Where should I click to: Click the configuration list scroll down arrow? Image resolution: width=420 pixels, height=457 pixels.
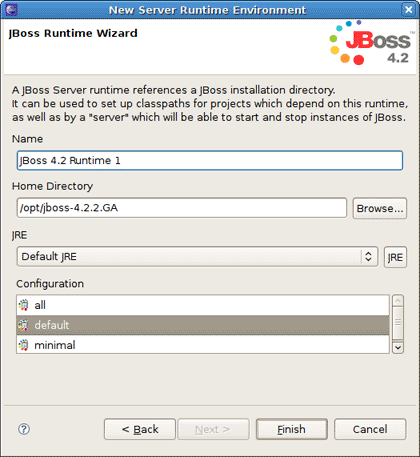point(398,348)
